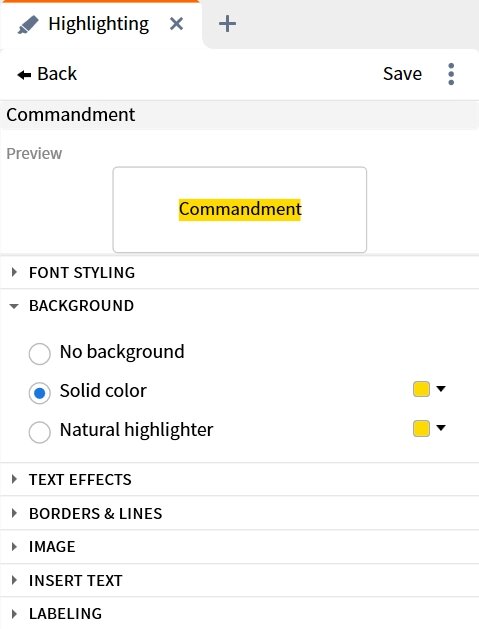Select the Solid color radio button
This screenshot has width=479, height=629.
[40, 393]
